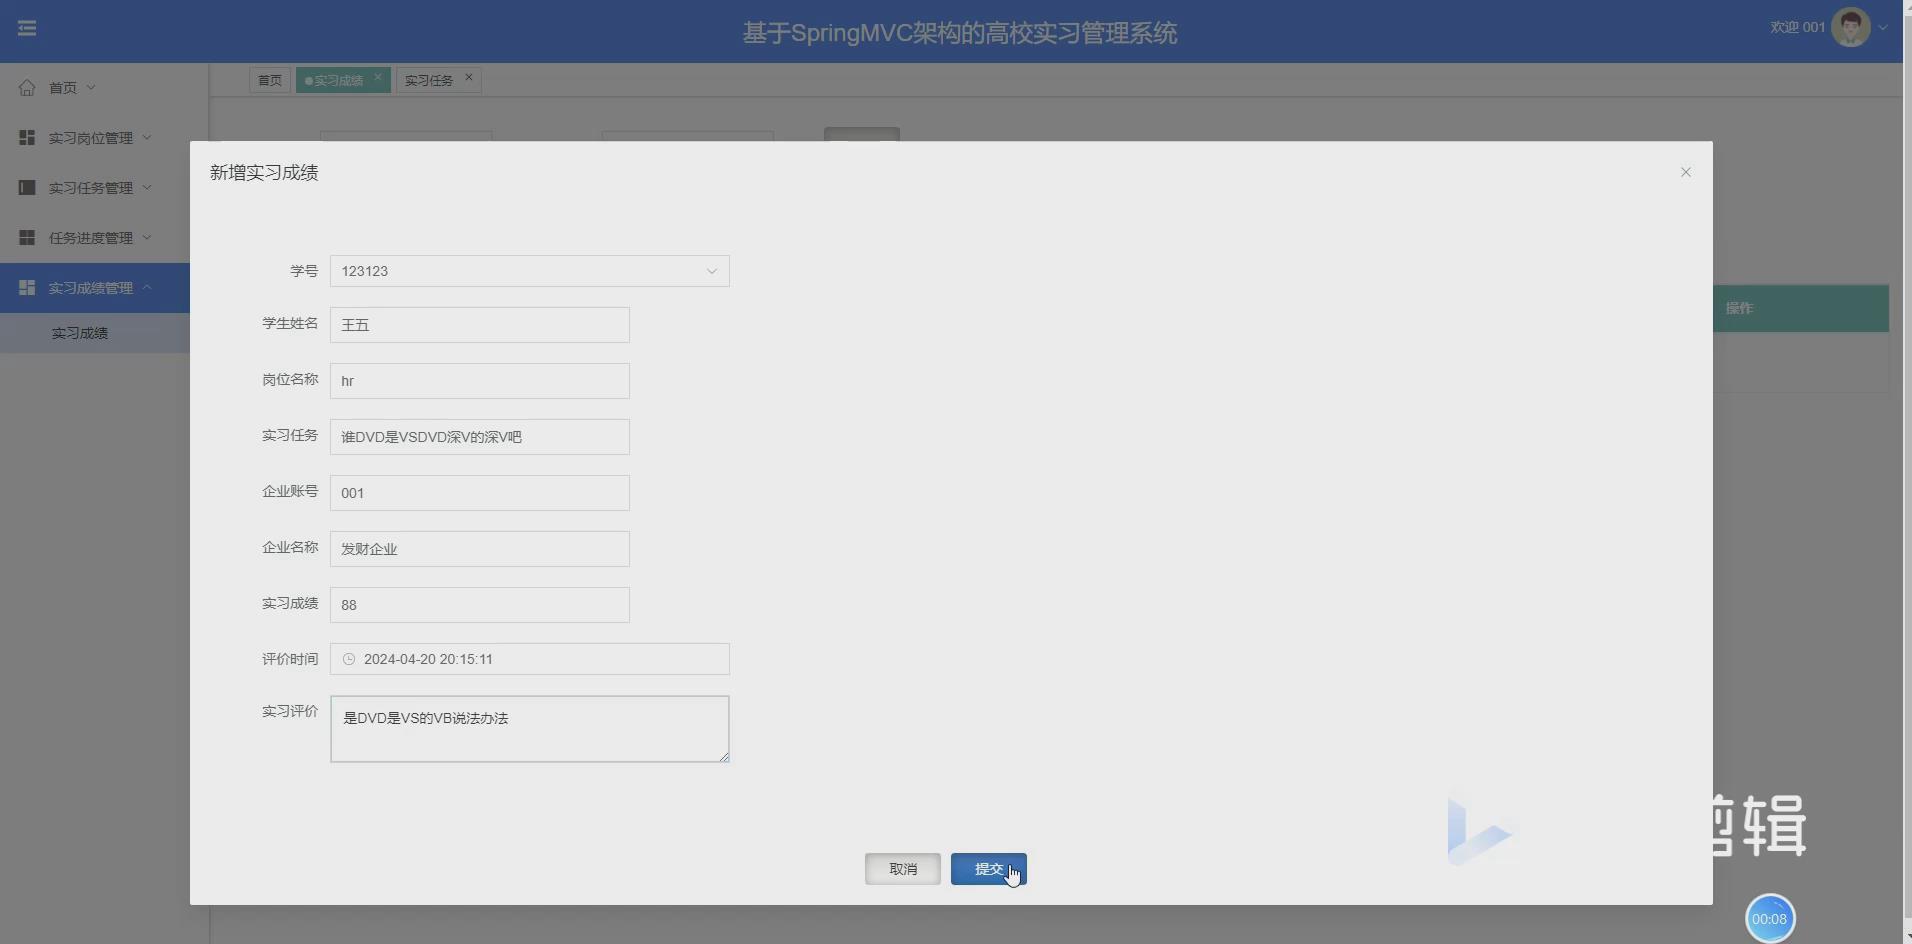Close the 实习任务 tab
The width and height of the screenshot is (1912, 944).
point(468,77)
